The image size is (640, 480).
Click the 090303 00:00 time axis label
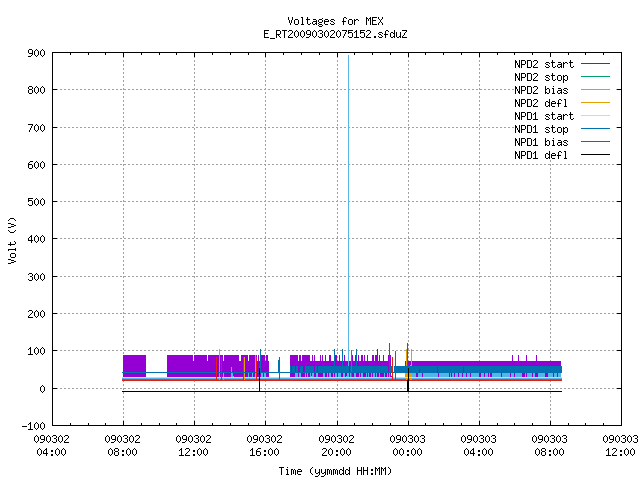pos(407,446)
